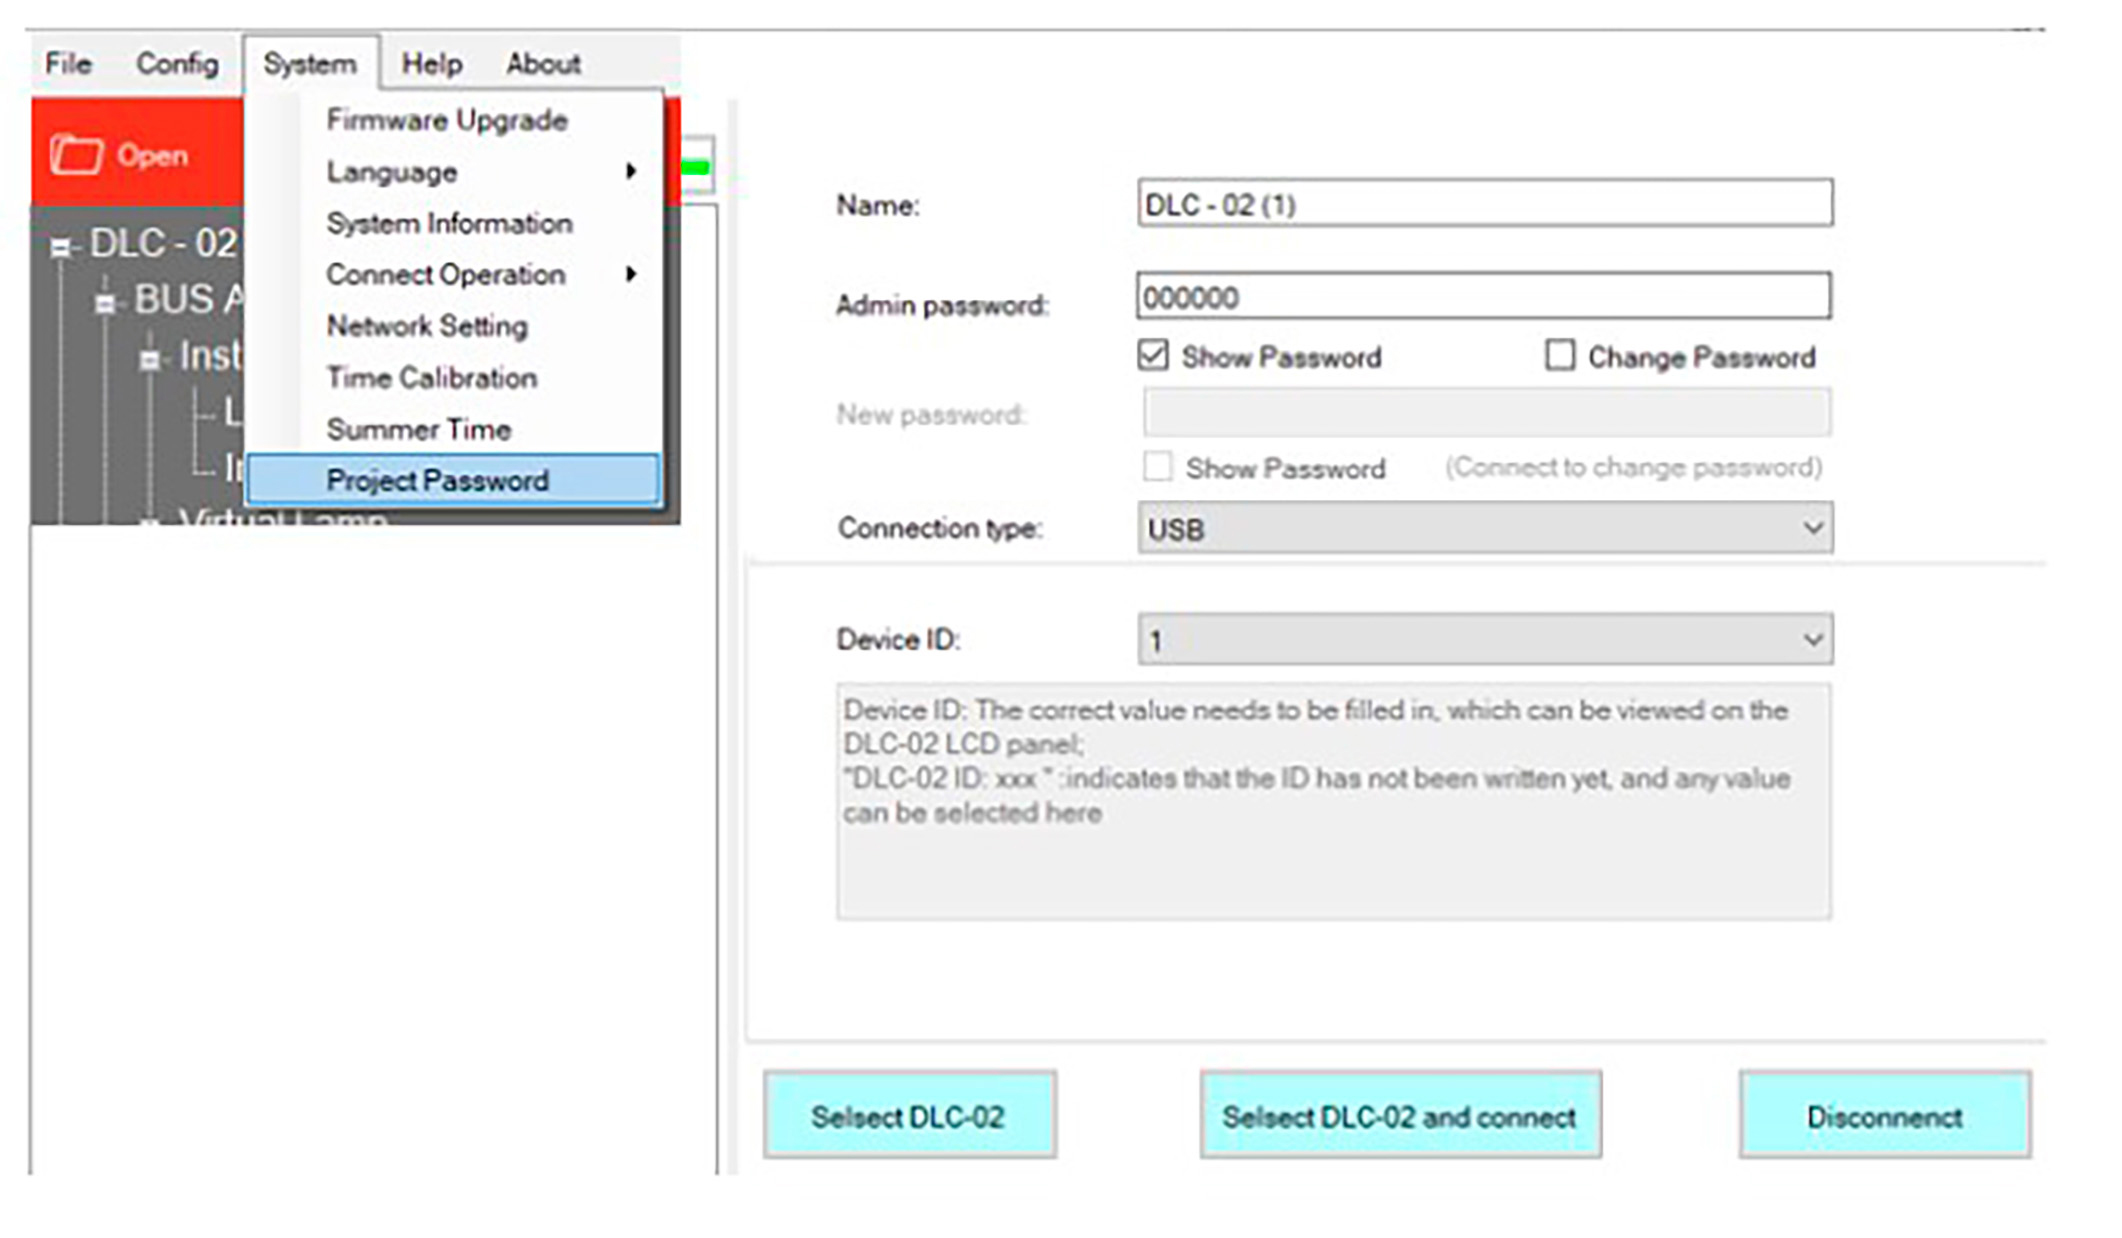2122x1238 pixels.
Task: Click the Select DLC-02 button
Action: click(909, 1116)
